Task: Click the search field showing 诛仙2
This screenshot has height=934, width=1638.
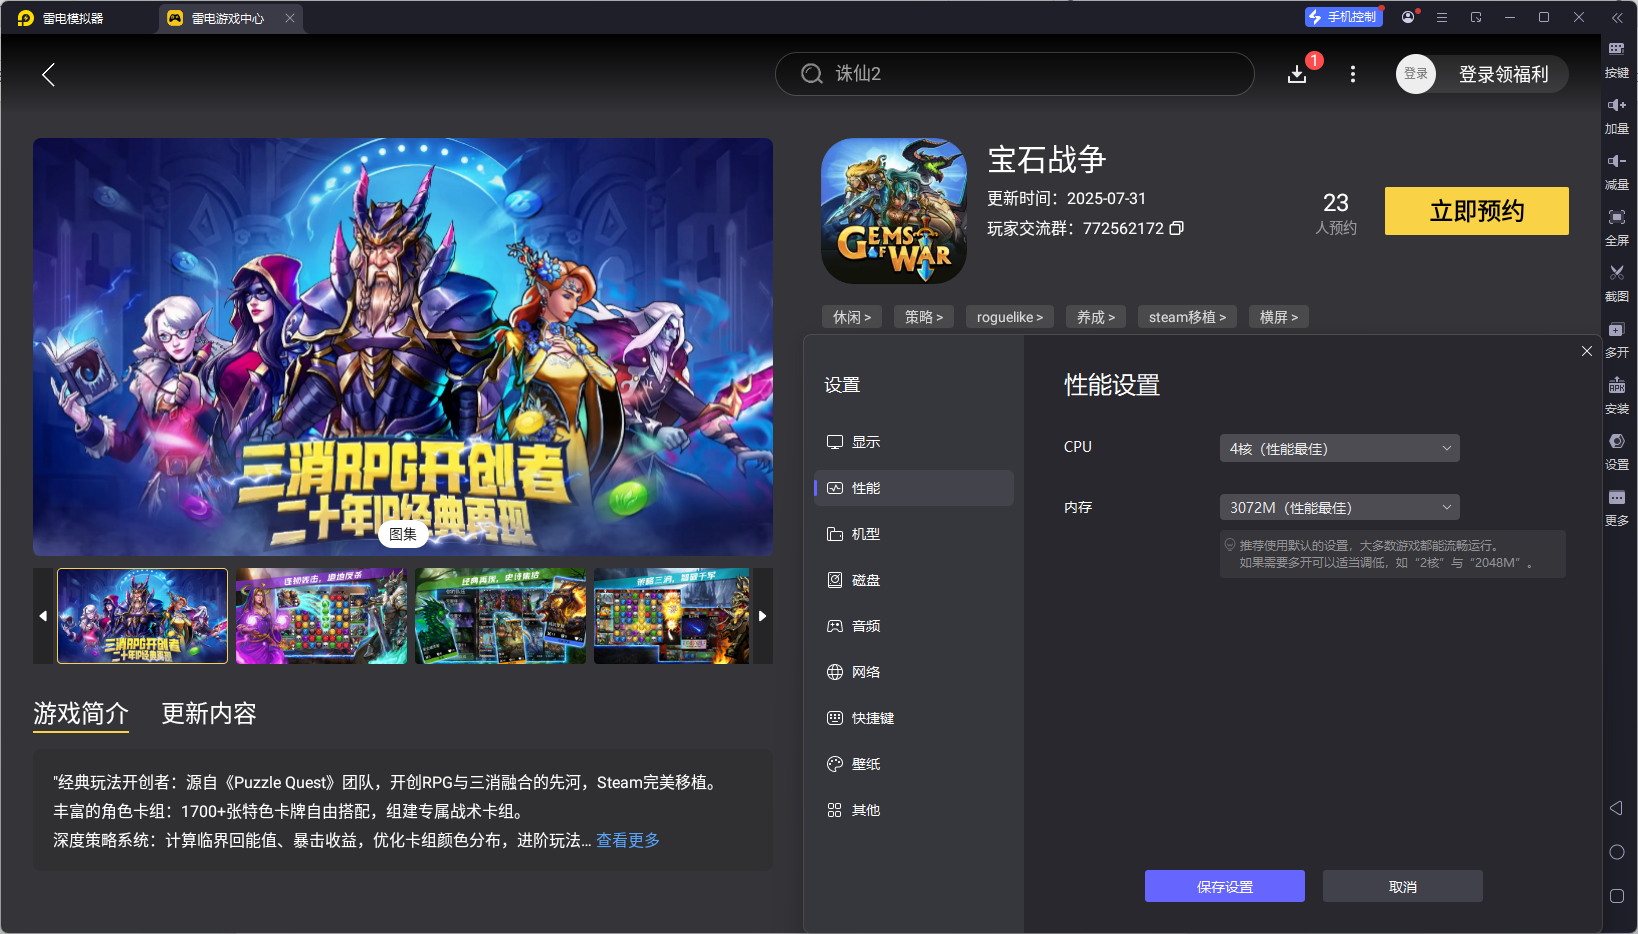Action: point(1015,74)
